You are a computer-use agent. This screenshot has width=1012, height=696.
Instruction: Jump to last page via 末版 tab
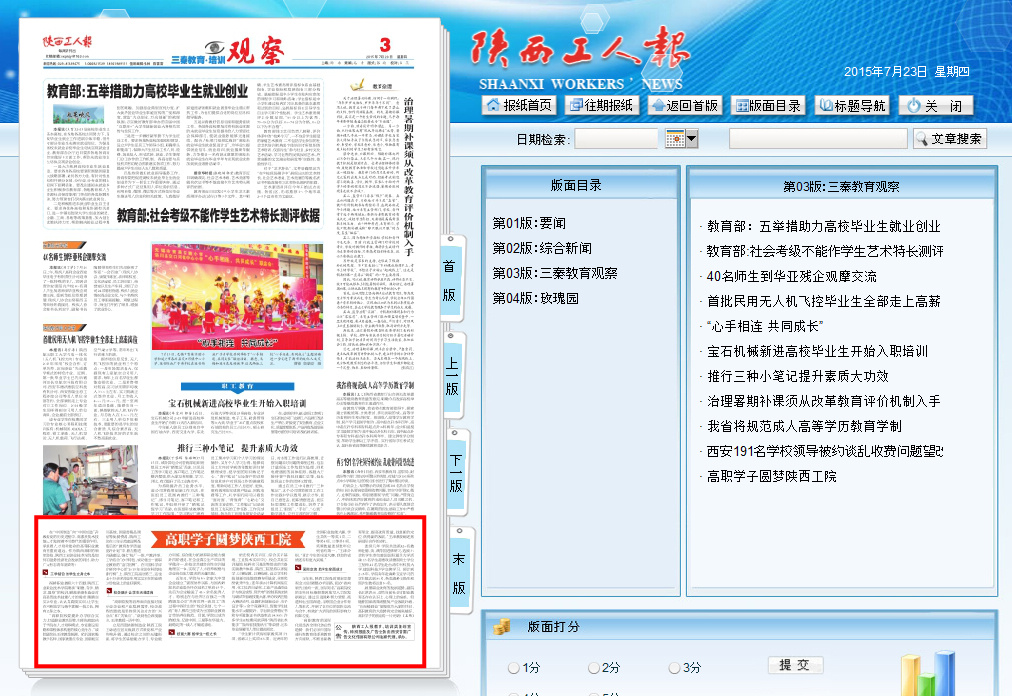459,573
